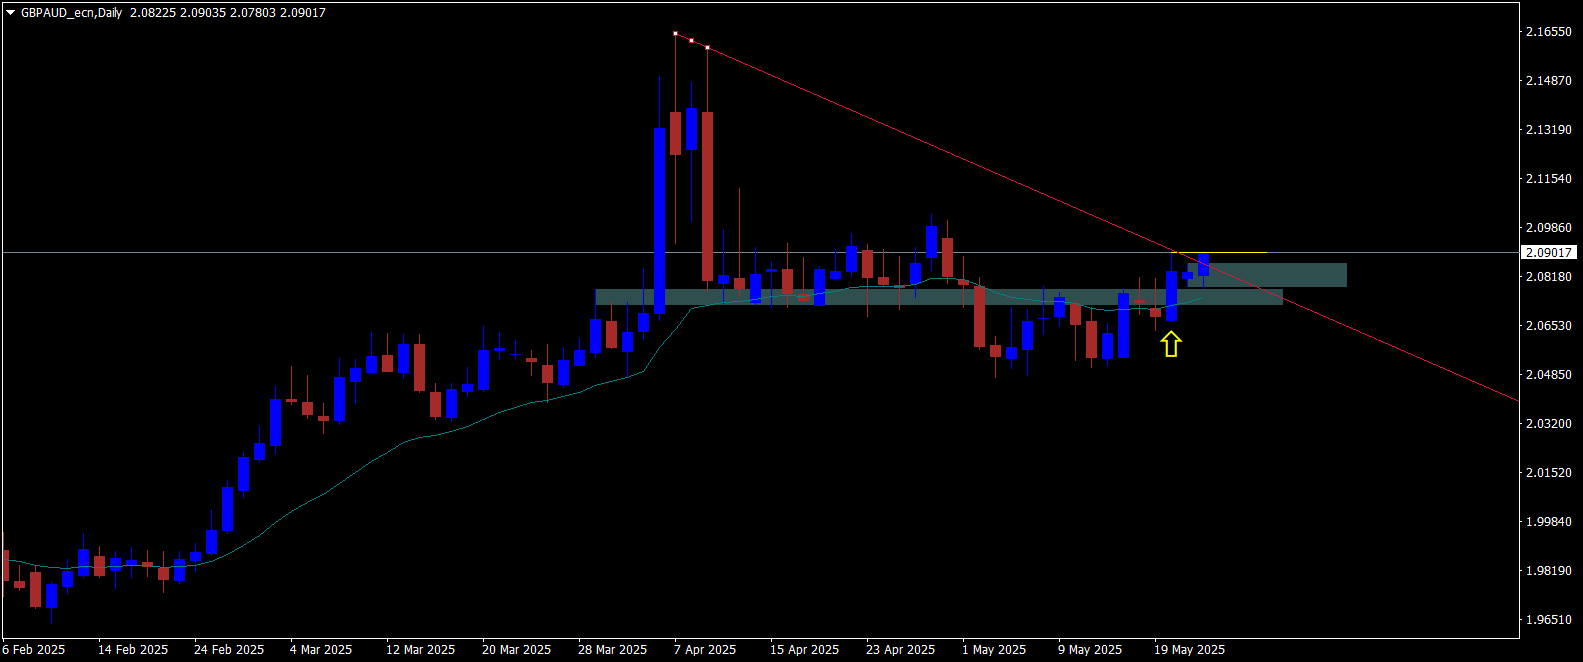Click the 15 Apr 2025 date label

click(805, 650)
